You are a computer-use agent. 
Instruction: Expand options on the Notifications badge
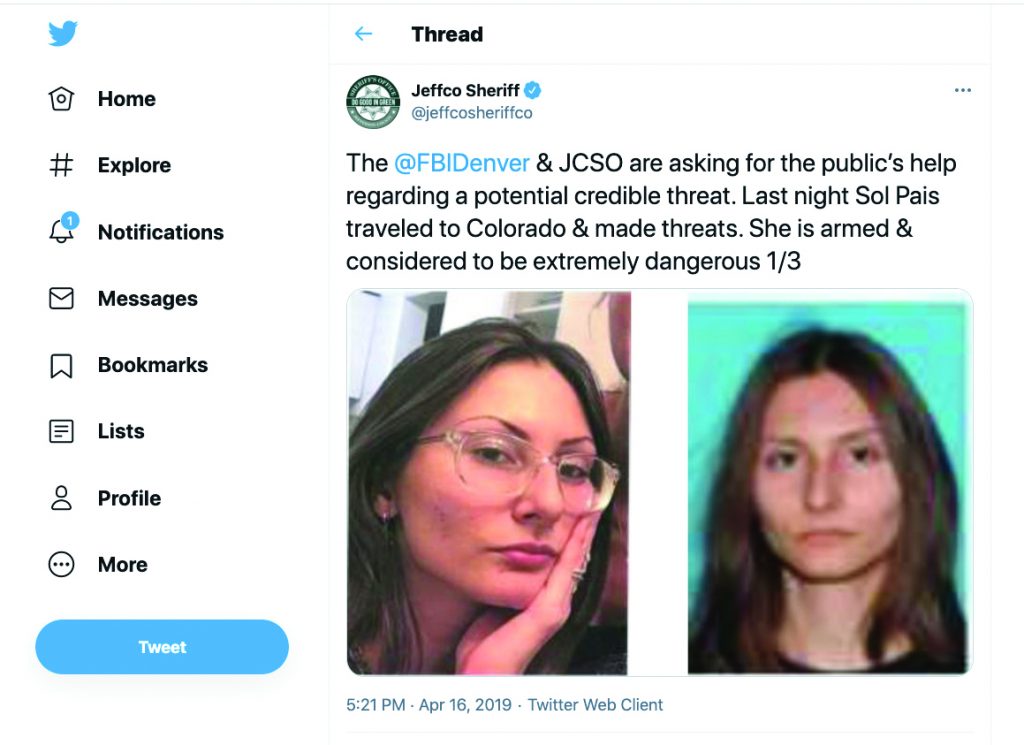[x=69, y=222]
